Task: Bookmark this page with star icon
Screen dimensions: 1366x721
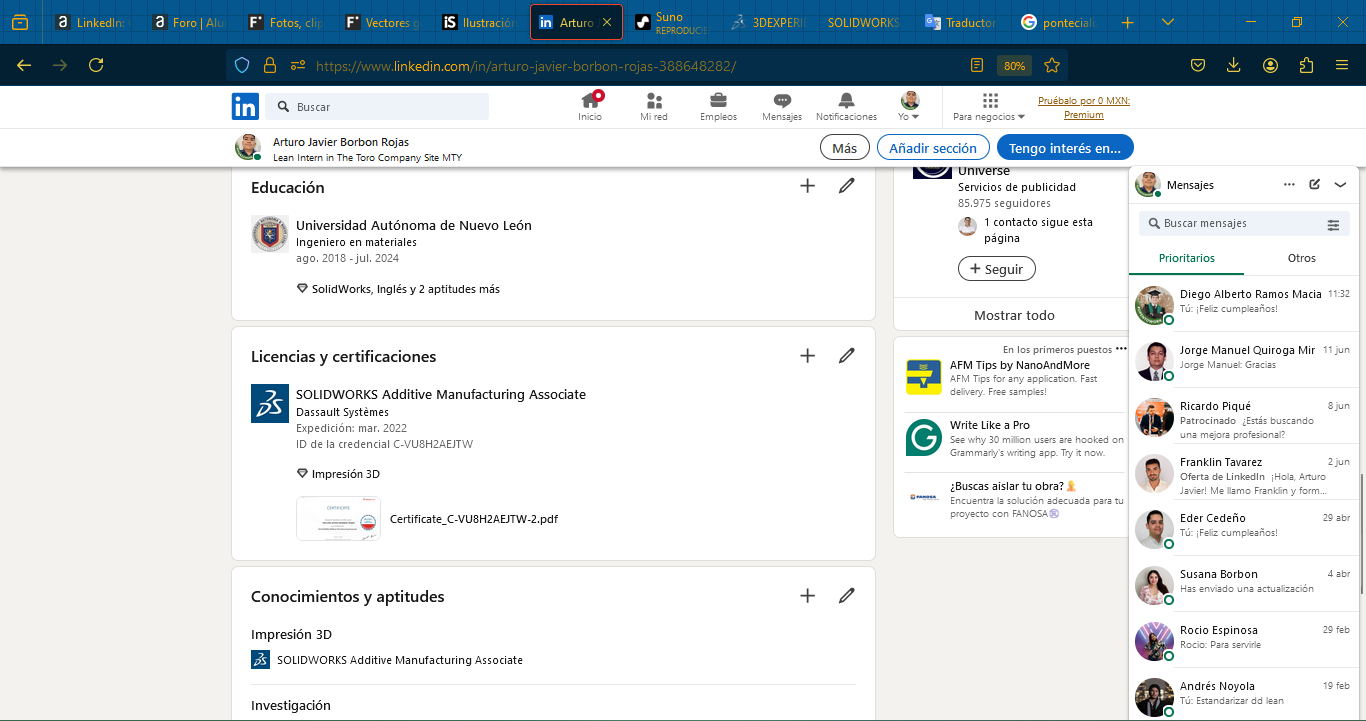Action: [1052, 65]
